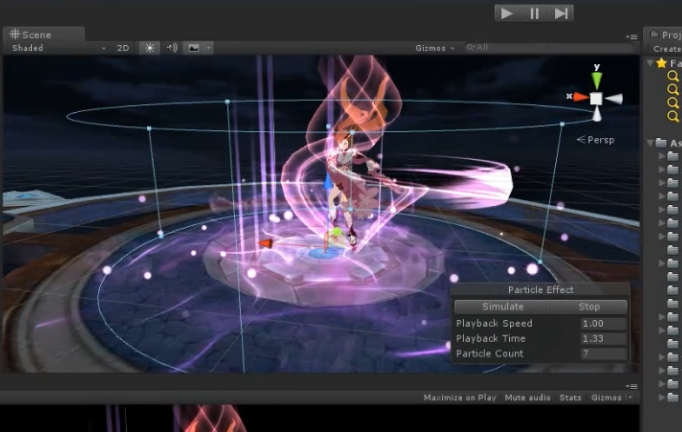Open the Game panel options menu icon
Image resolution: width=682 pixels, height=432 pixels.
click(x=632, y=386)
